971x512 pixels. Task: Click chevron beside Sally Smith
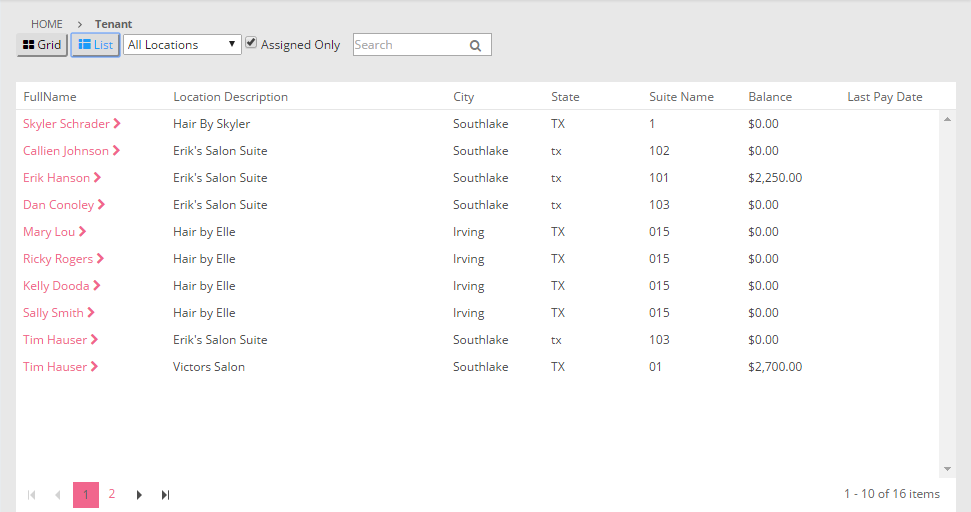[91, 313]
